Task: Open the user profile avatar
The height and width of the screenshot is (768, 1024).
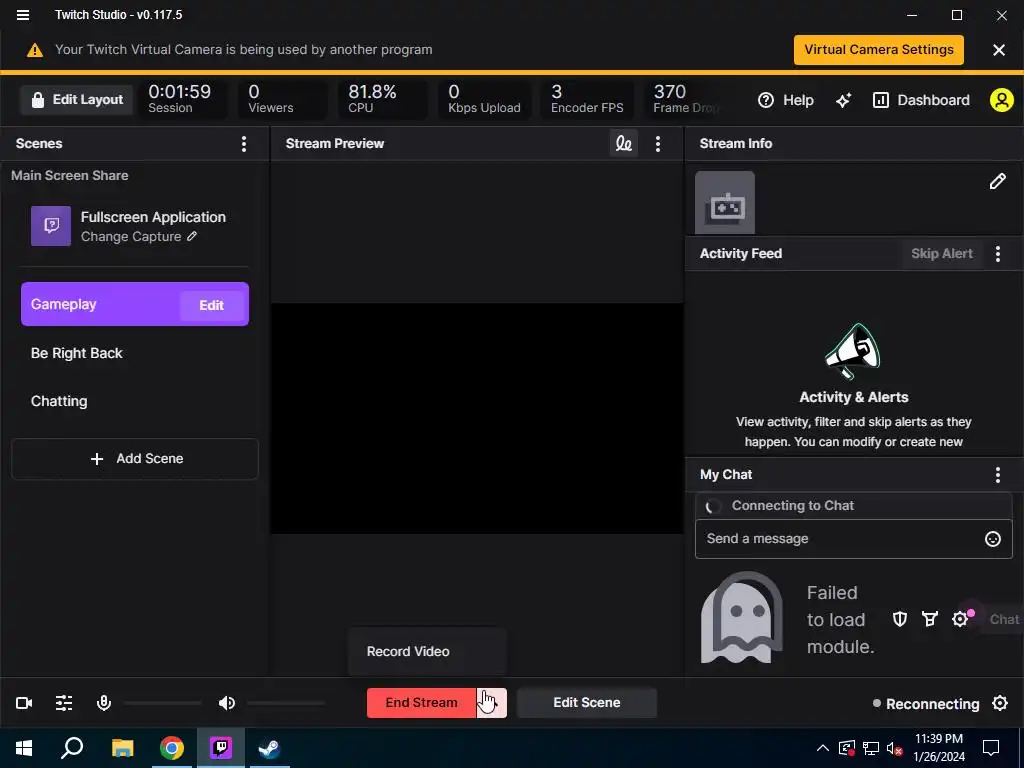Action: tap(1001, 100)
